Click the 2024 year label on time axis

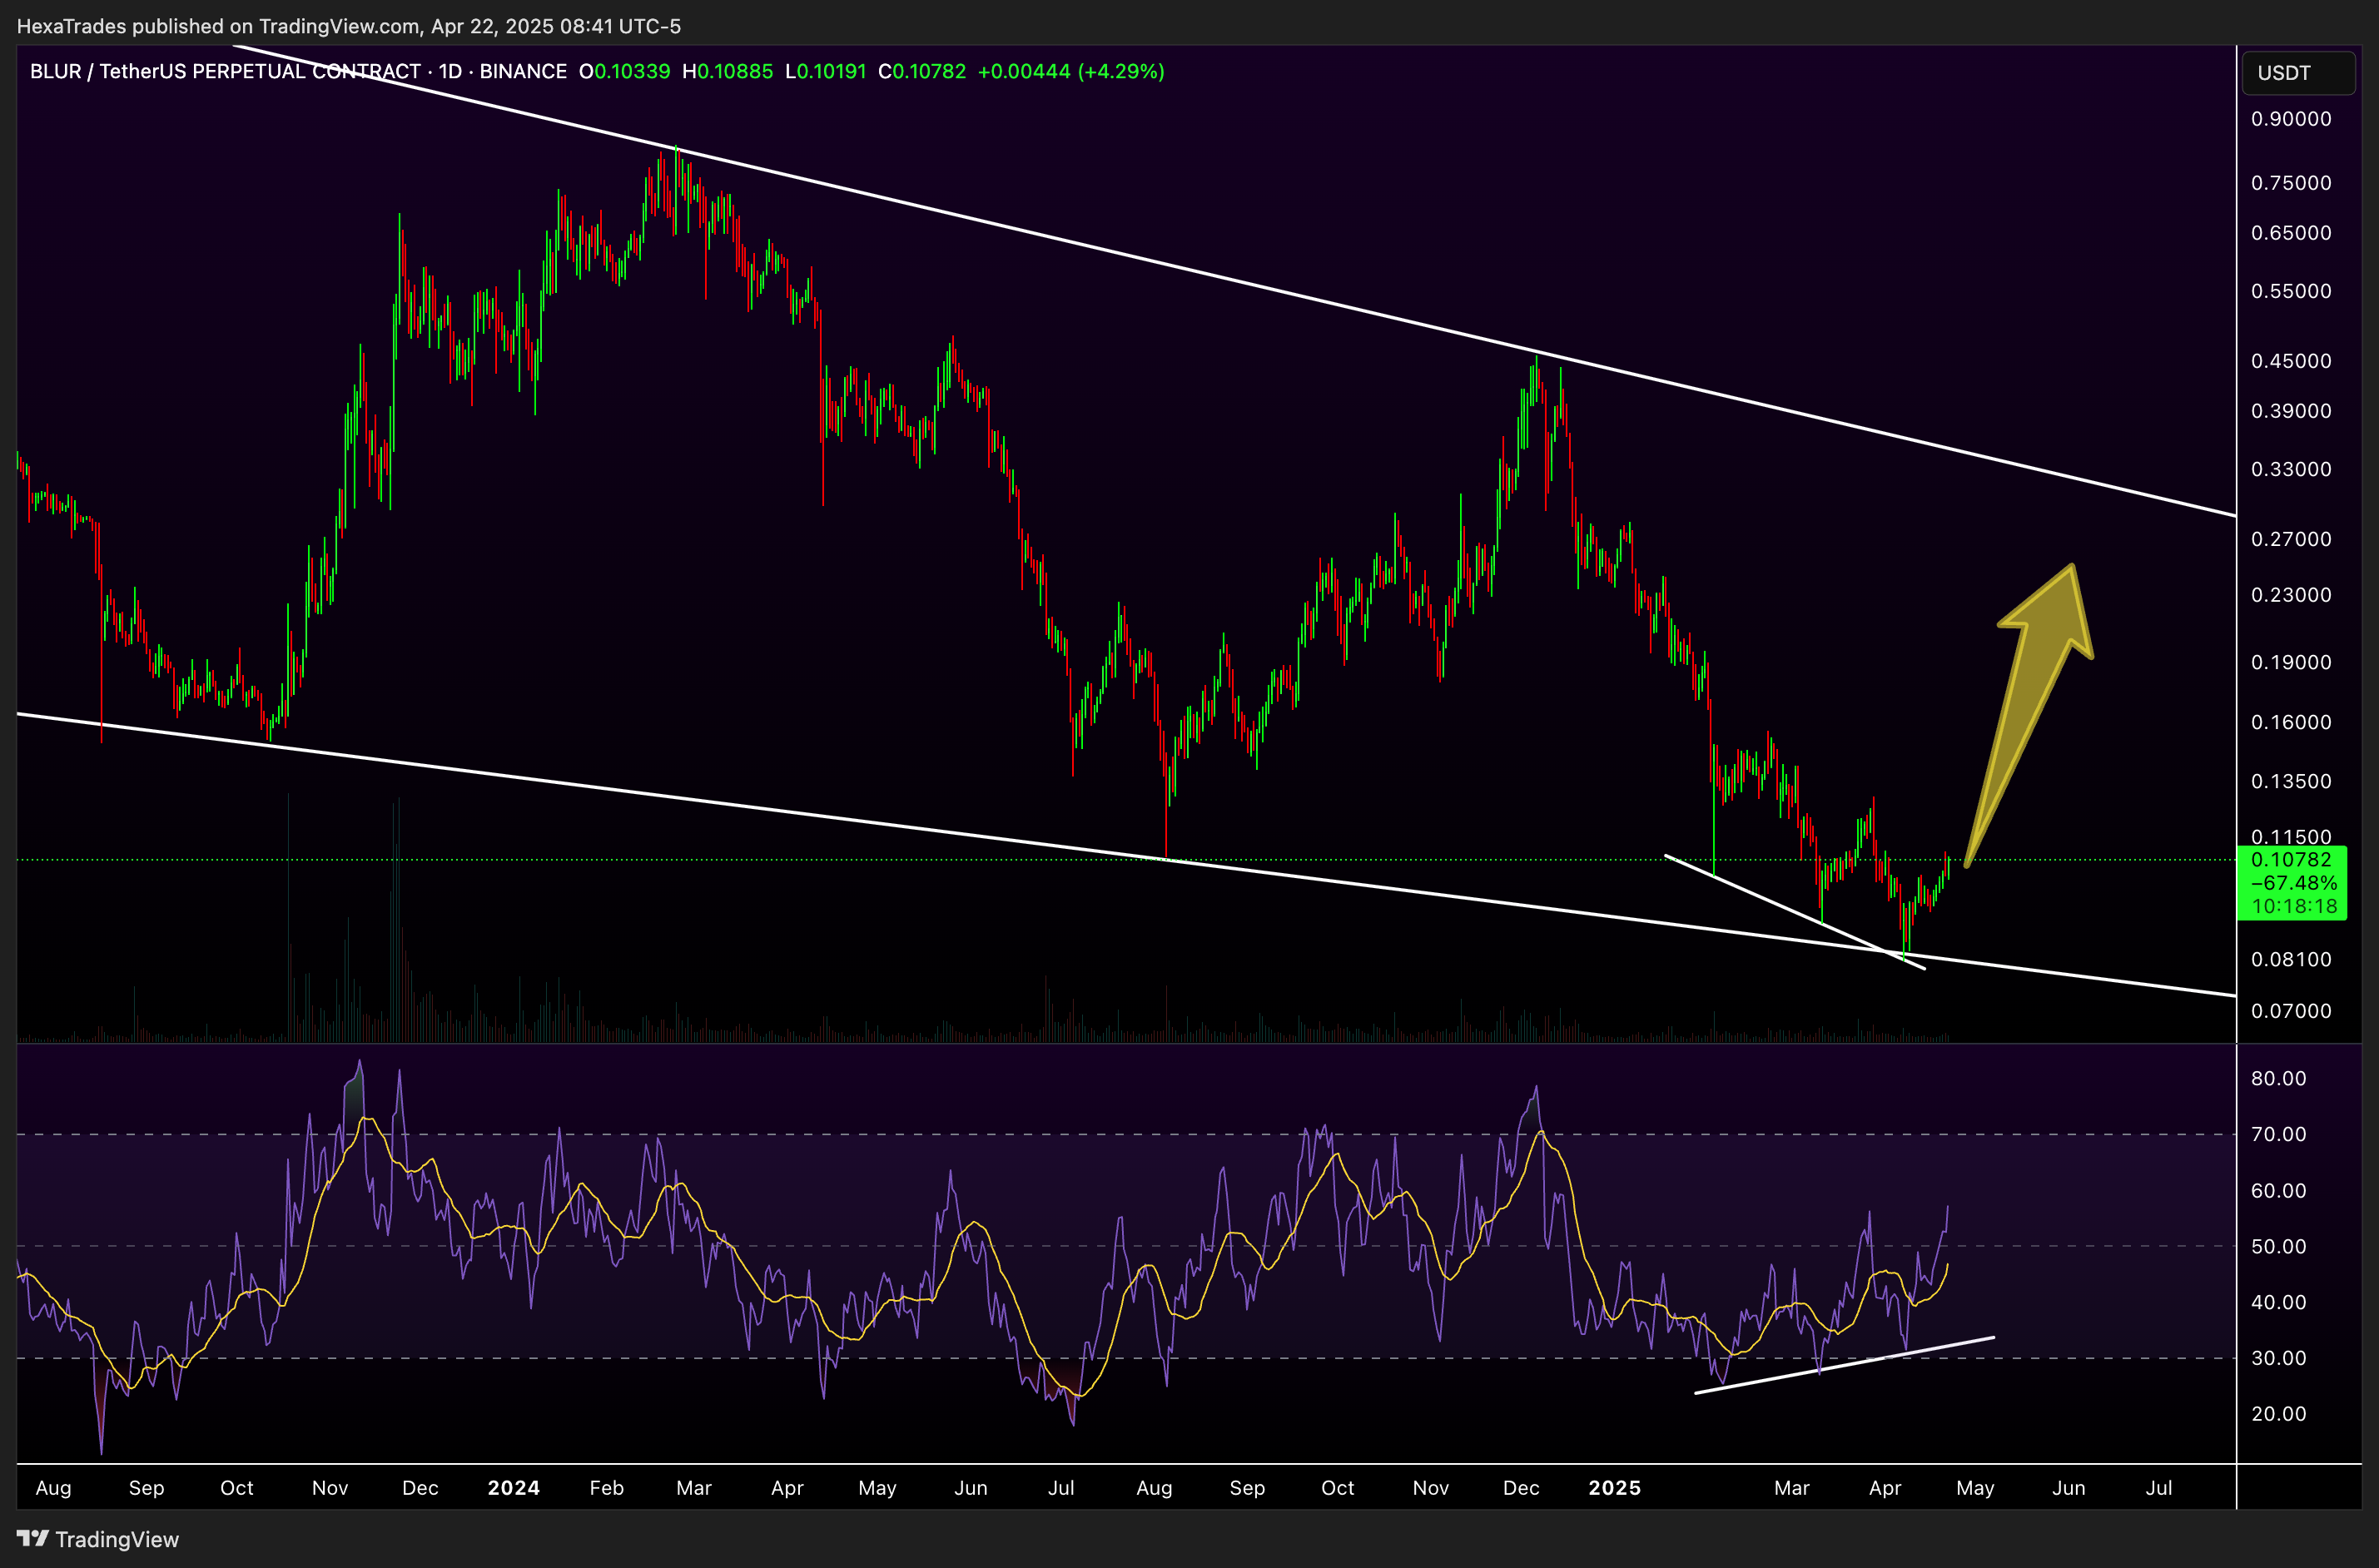click(514, 1488)
